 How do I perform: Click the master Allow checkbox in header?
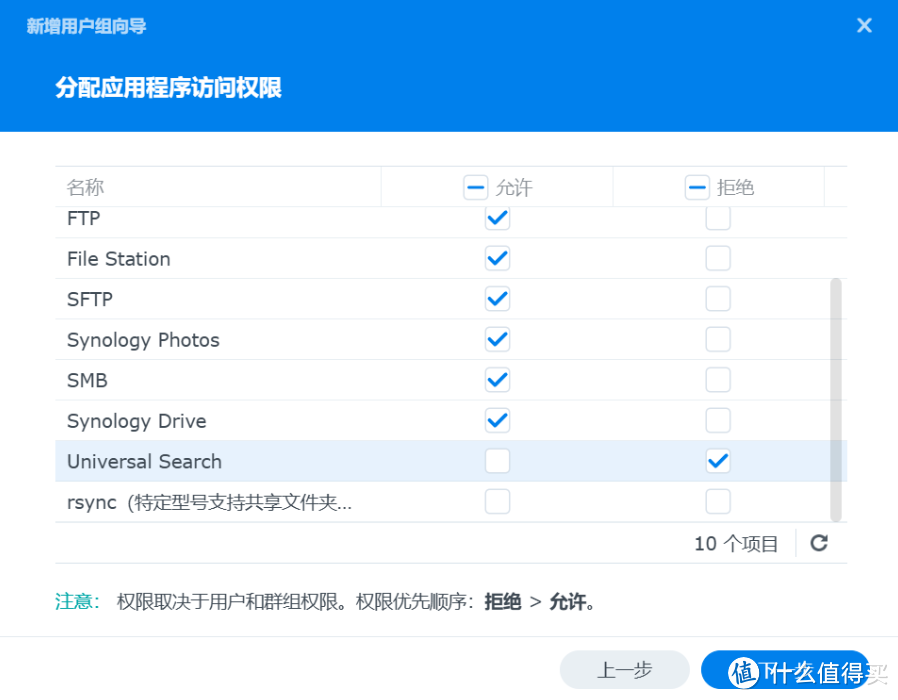point(475,186)
